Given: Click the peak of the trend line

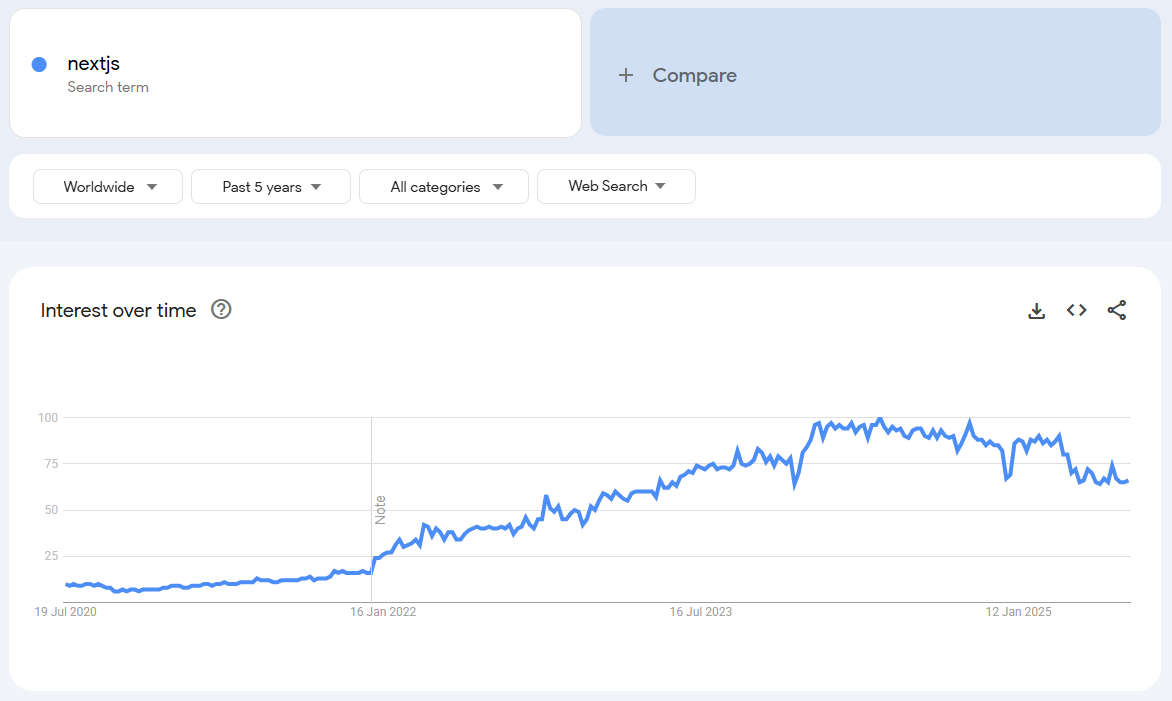Looking at the screenshot, I should click(x=879, y=417).
